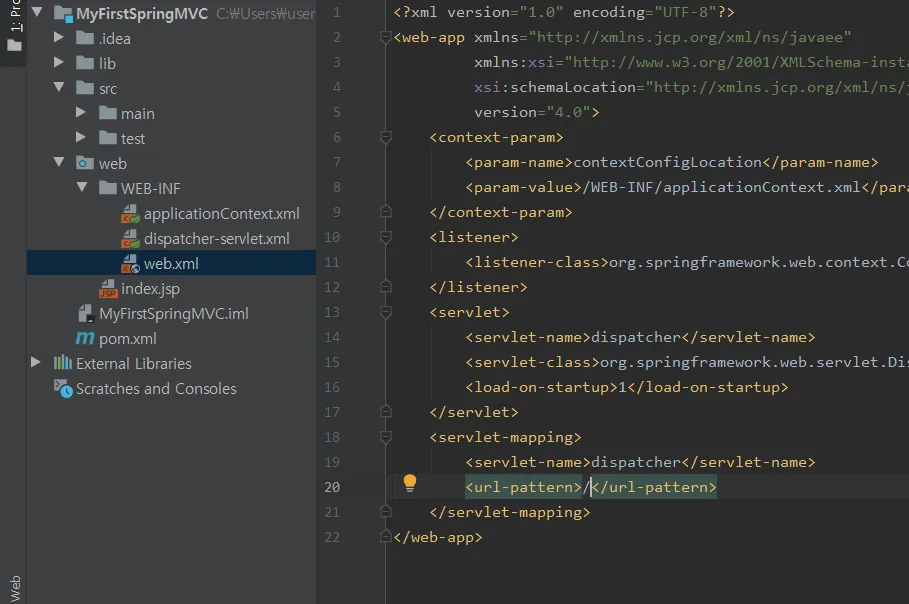This screenshot has height=604, width=909.
Task: Expand the External Libraries node
Action: click(x=36, y=363)
